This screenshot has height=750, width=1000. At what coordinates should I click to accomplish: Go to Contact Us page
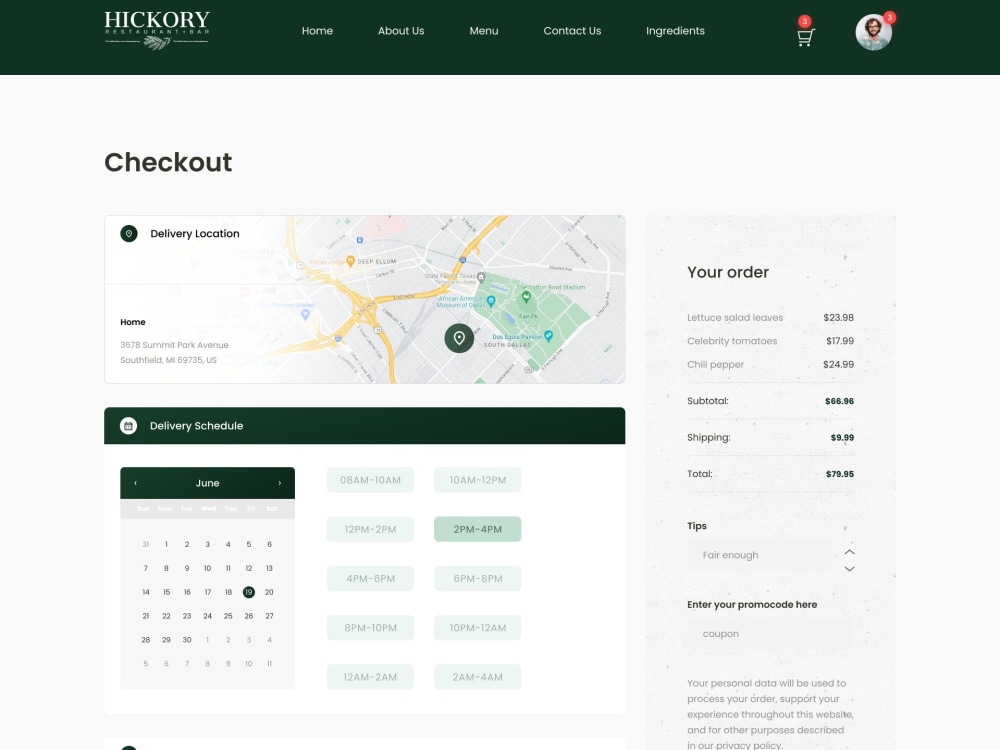(x=572, y=31)
